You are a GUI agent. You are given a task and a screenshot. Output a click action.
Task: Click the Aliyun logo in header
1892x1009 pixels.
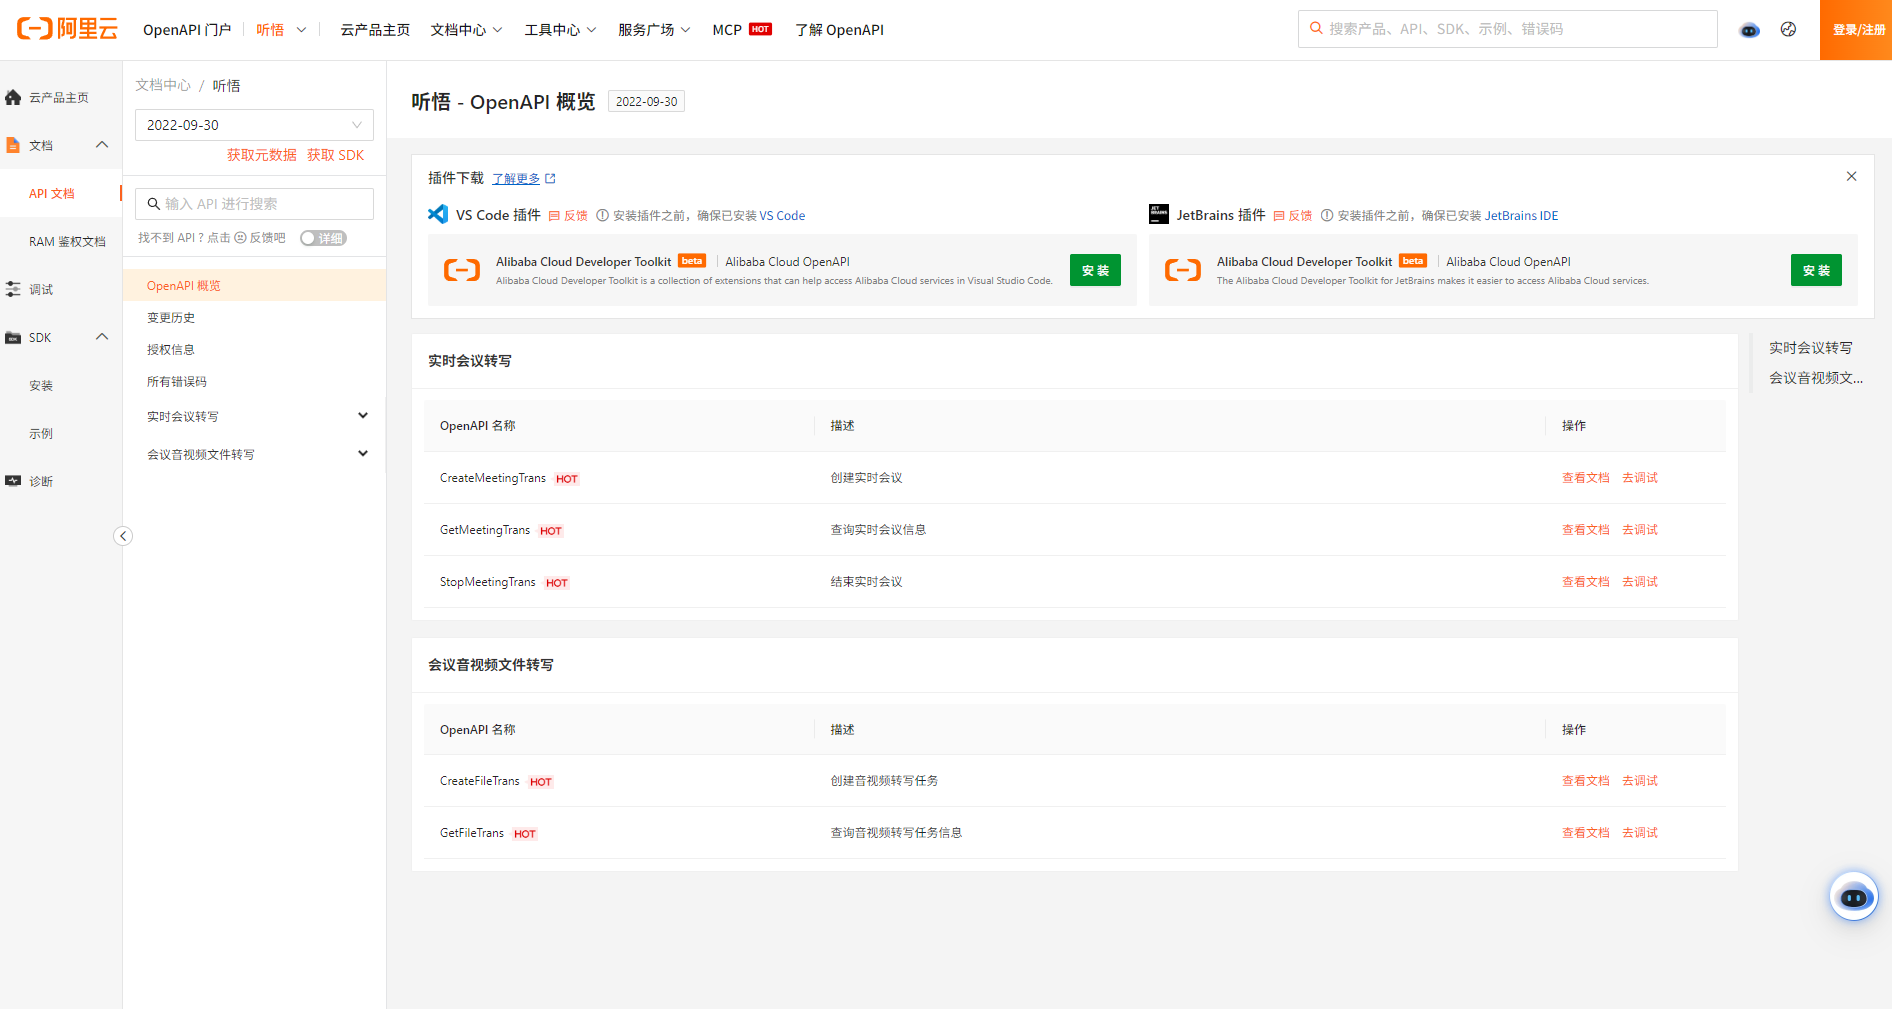coord(67,29)
